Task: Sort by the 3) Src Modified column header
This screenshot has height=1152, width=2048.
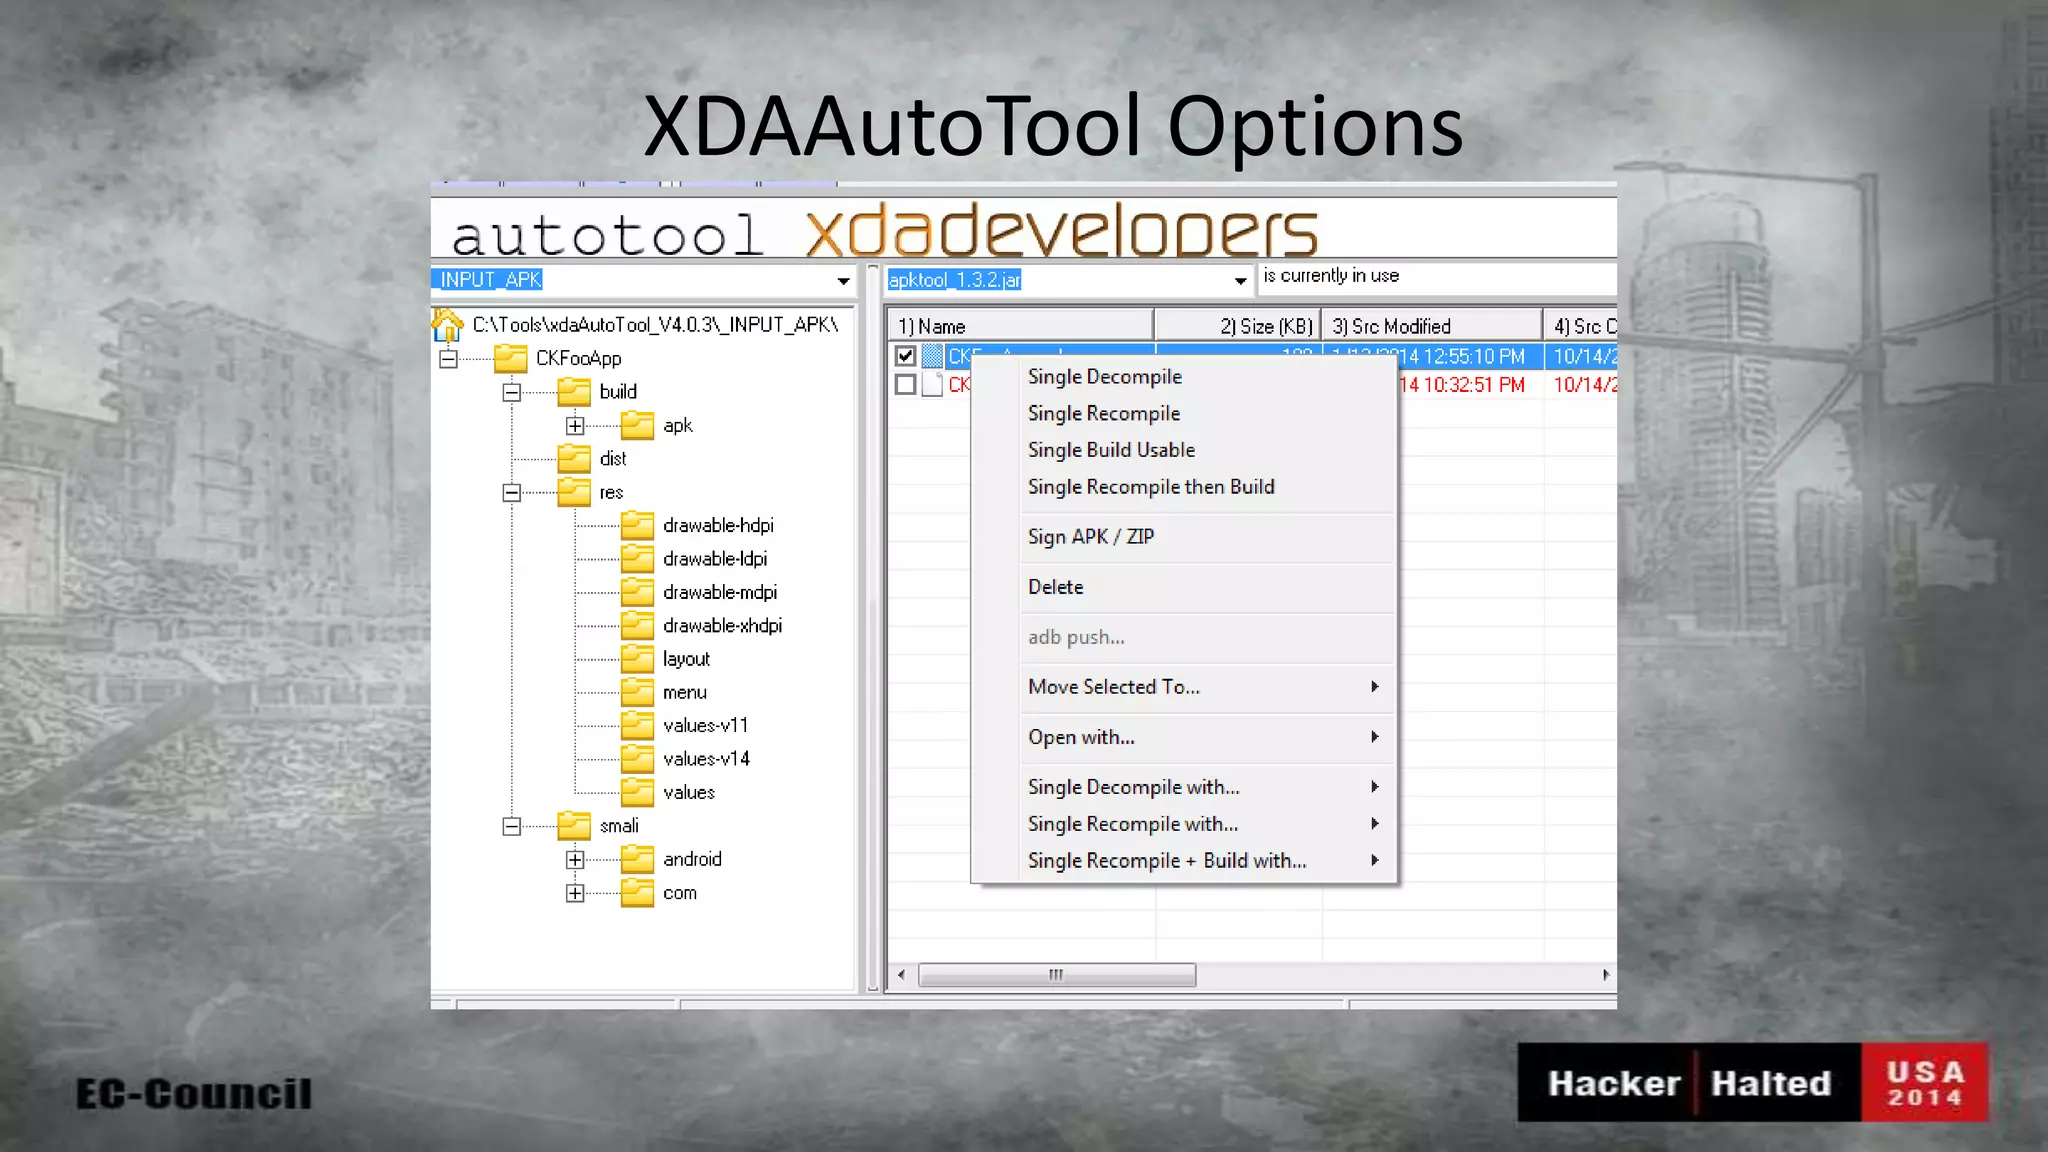Action: tap(1432, 326)
